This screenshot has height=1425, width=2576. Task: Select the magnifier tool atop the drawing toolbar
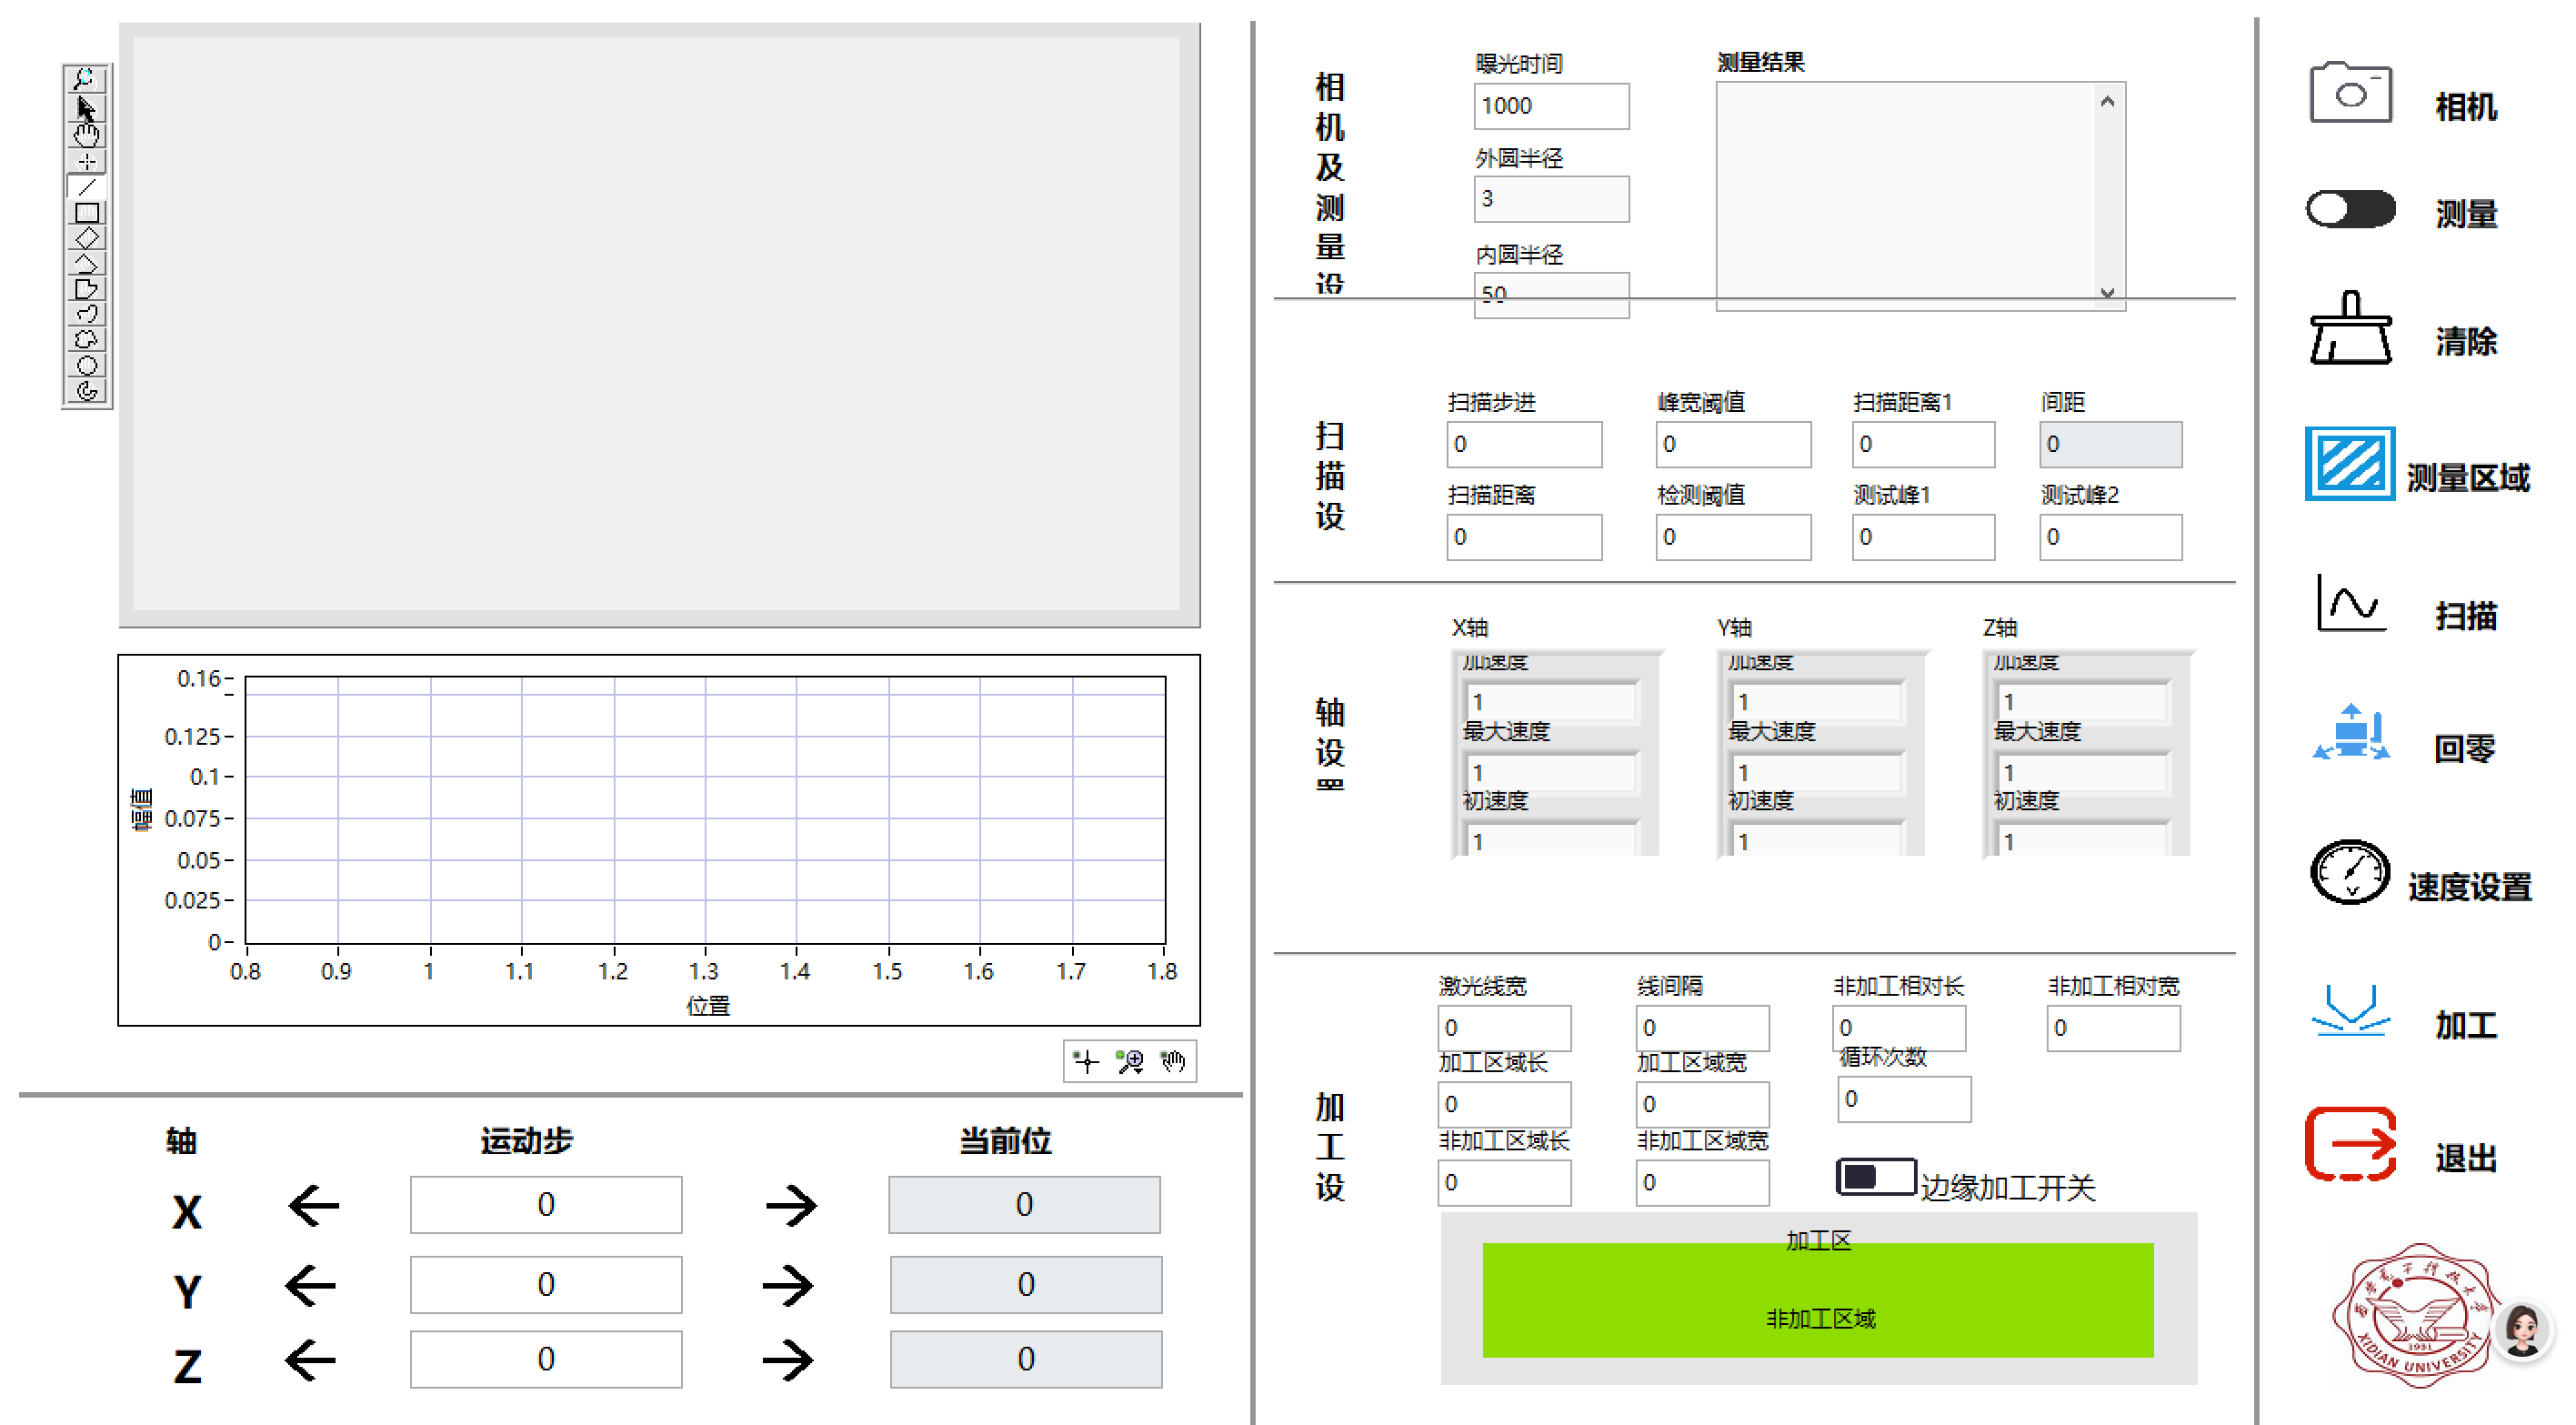click(85, 78)
